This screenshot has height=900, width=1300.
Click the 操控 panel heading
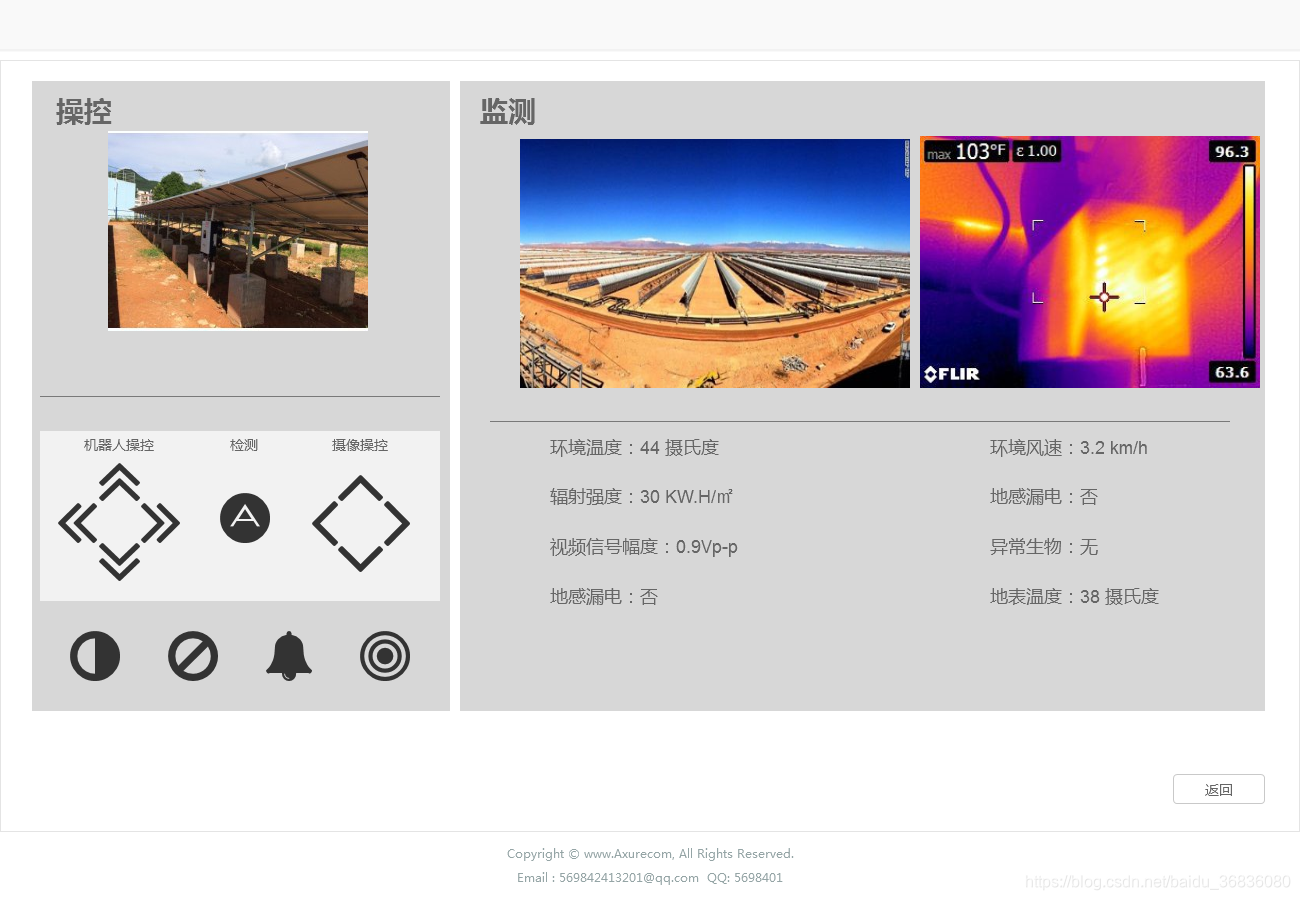84,112
